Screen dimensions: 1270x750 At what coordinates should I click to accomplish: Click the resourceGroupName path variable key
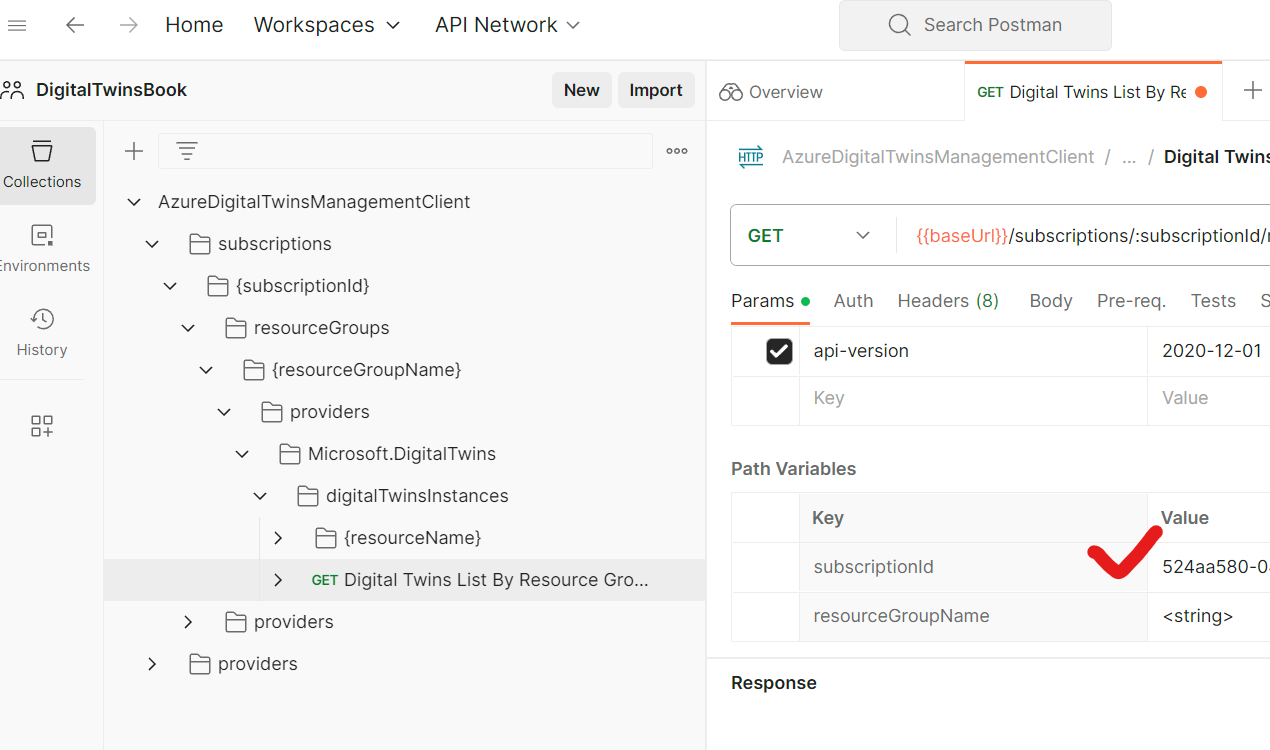973,616
